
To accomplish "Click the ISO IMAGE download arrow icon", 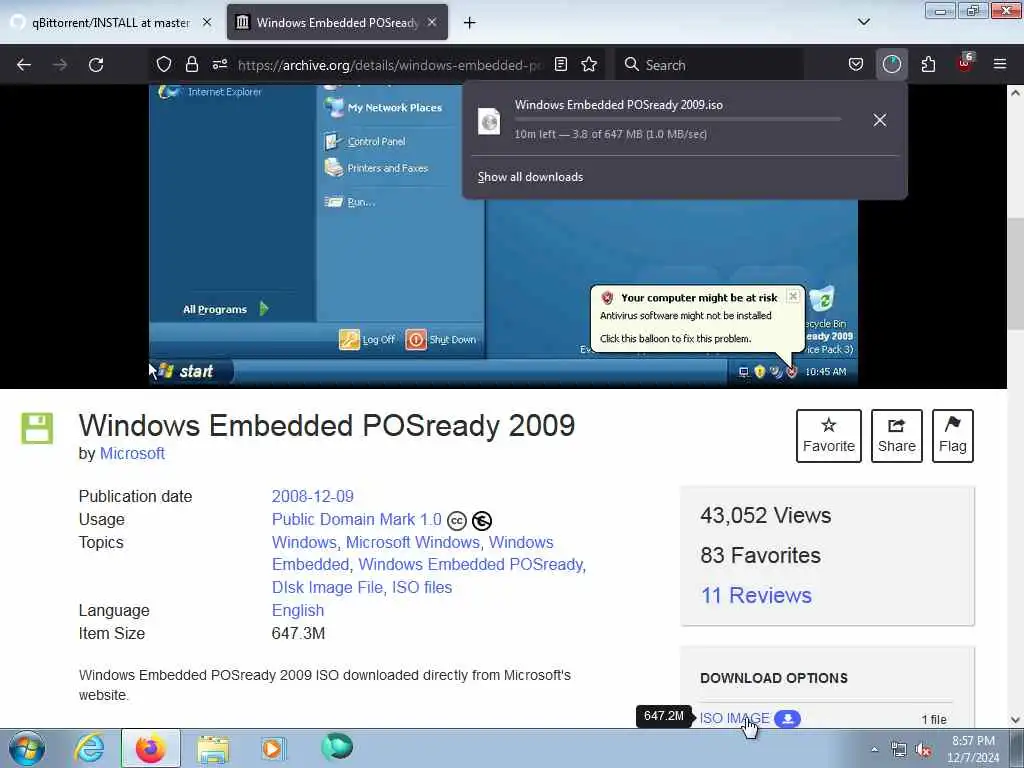I will click(788, 718).
